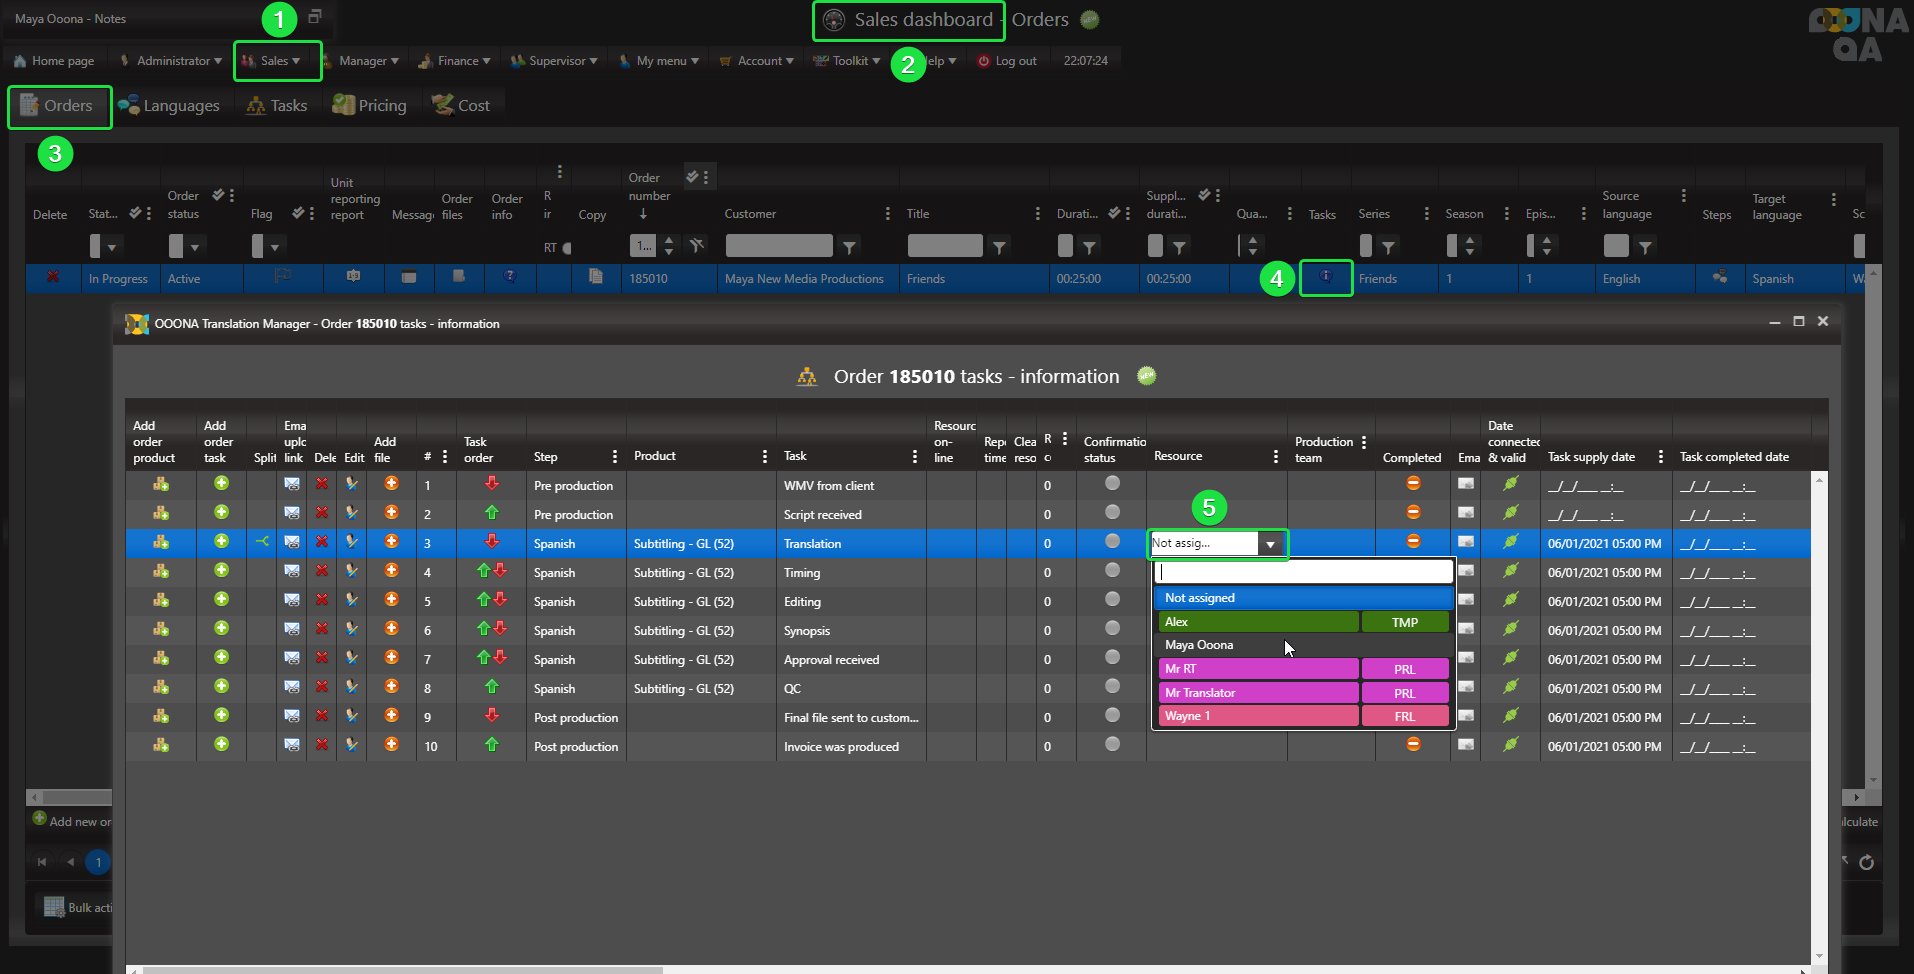Toggle confirmation status circle for task 1
The width and height of the screenshot is (1914, 974).
coord(1112,484)
